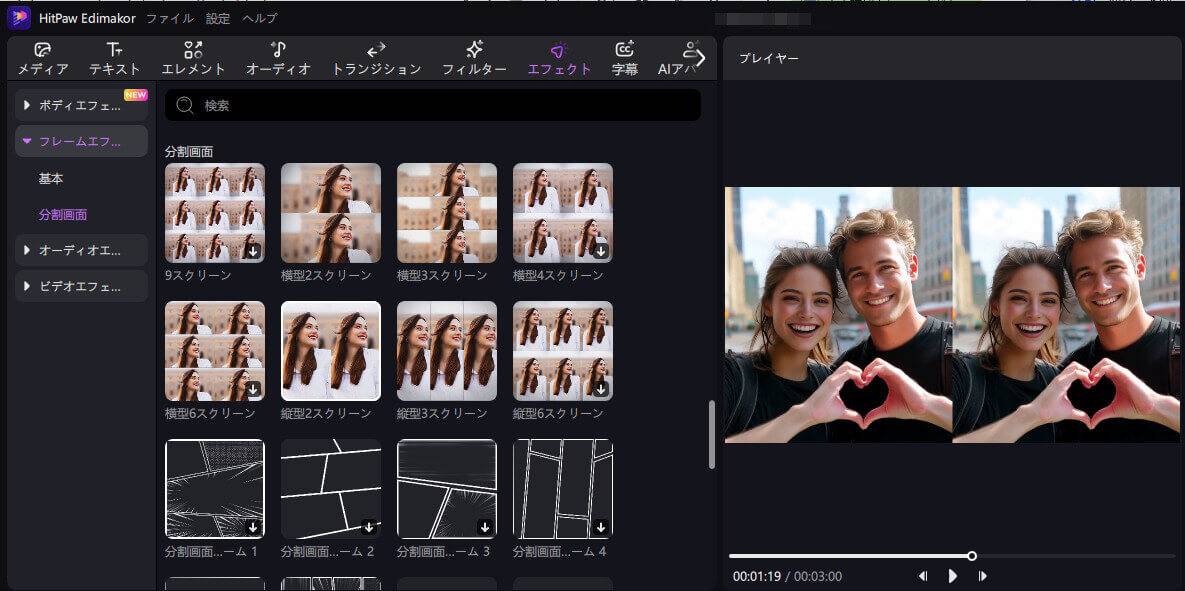This screenshot has width=1185, height=591.
Task: Click the player progress slider handle
Action: (972, 556)
